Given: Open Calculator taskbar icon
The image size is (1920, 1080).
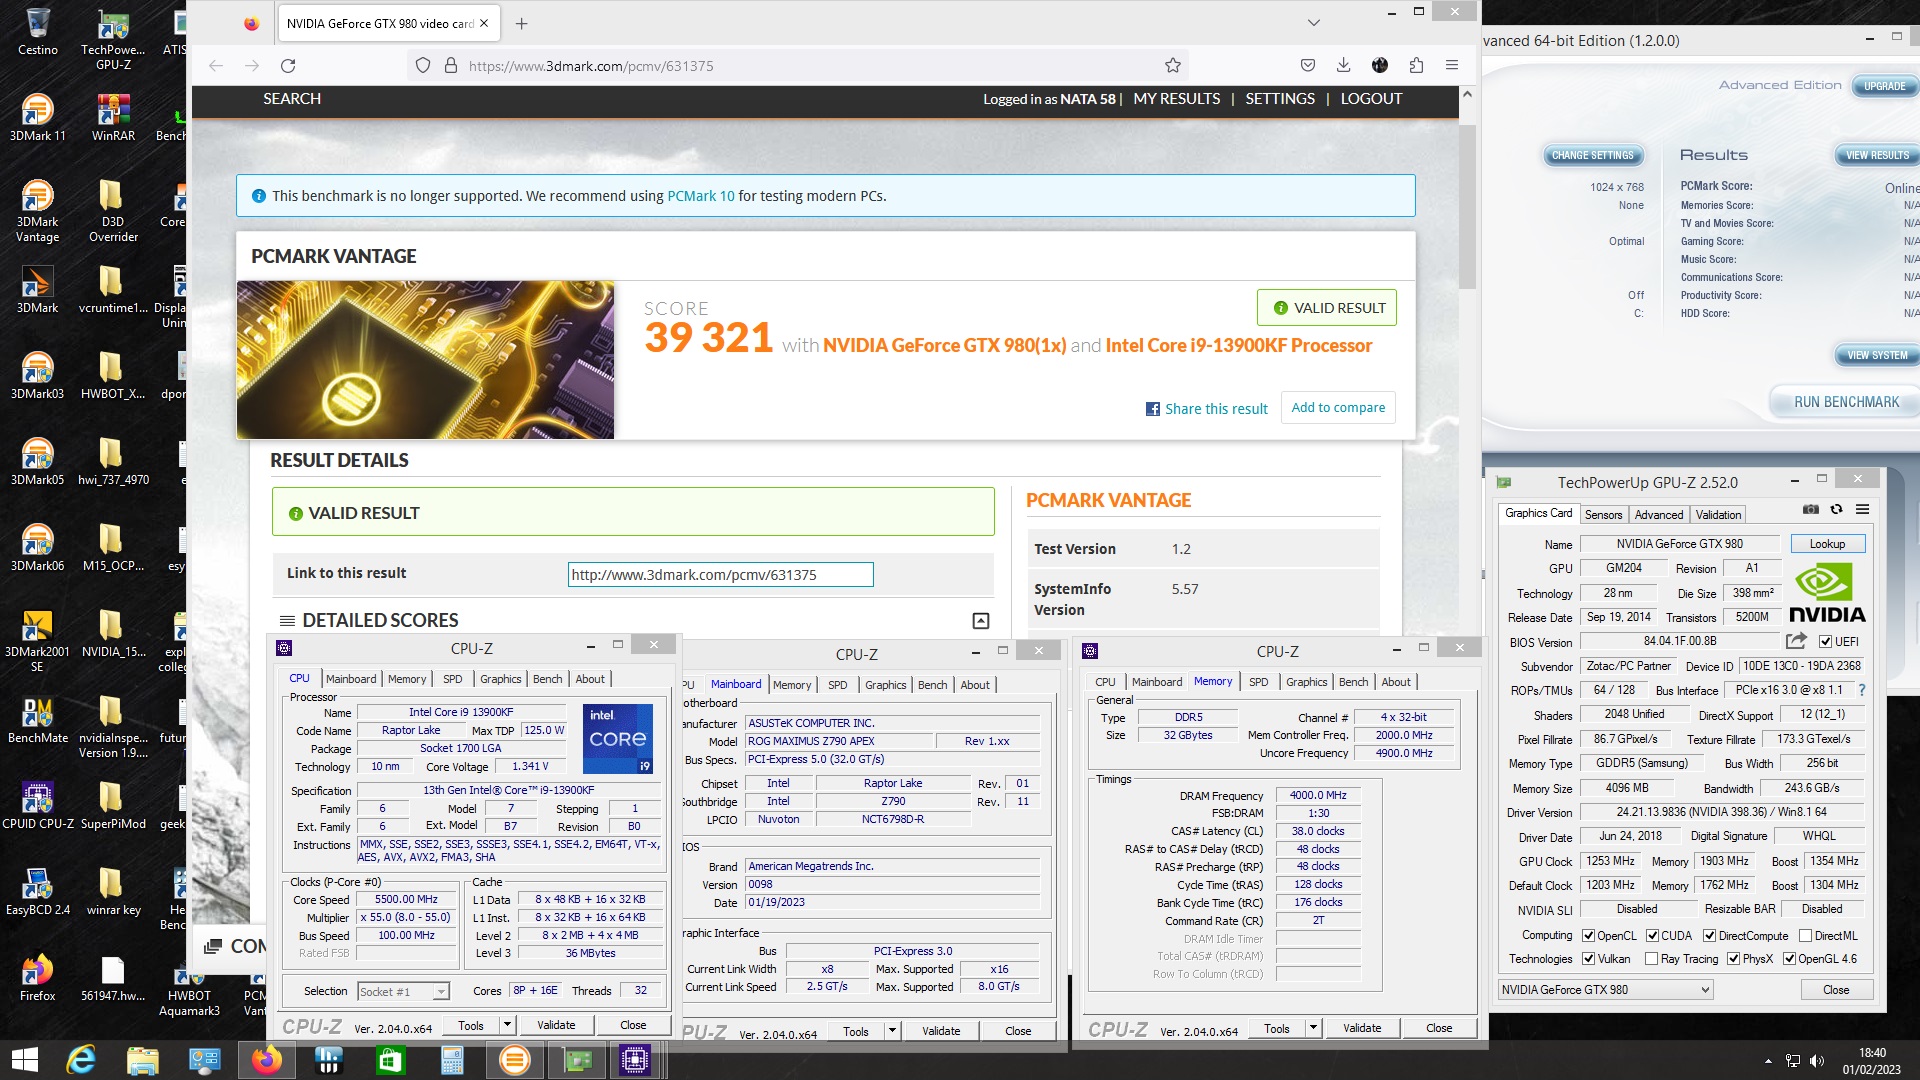Looking at the screenshot, I should (x=452, y=1059).
